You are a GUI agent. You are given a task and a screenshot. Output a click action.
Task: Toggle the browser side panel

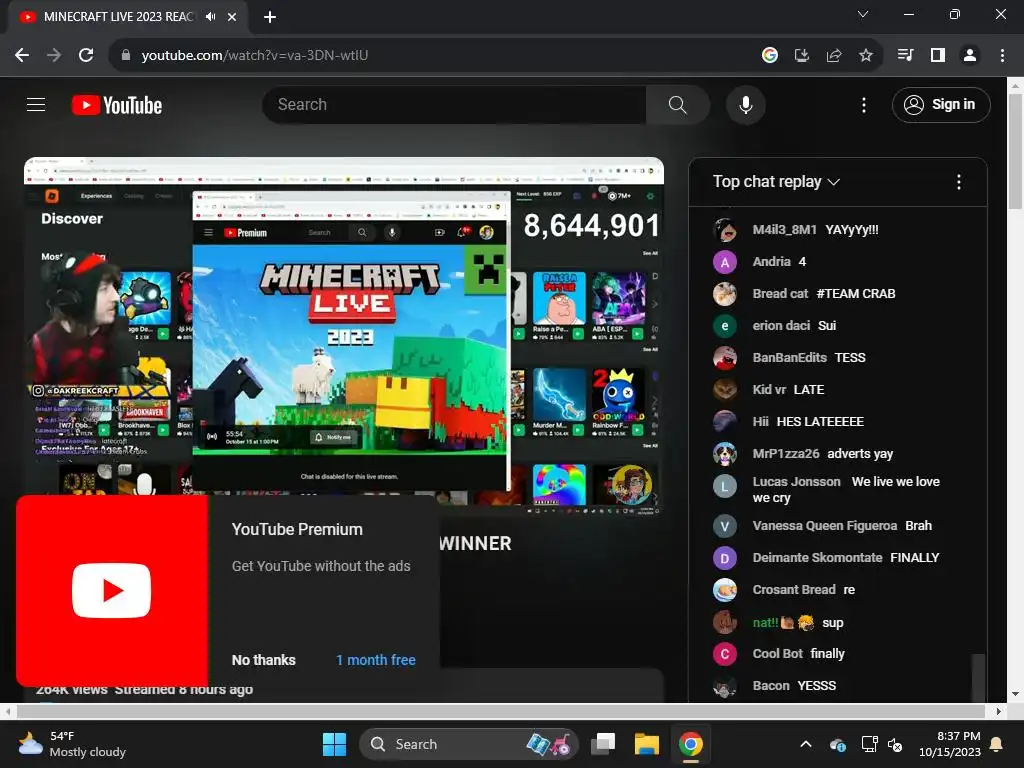[x=938, y=56]
